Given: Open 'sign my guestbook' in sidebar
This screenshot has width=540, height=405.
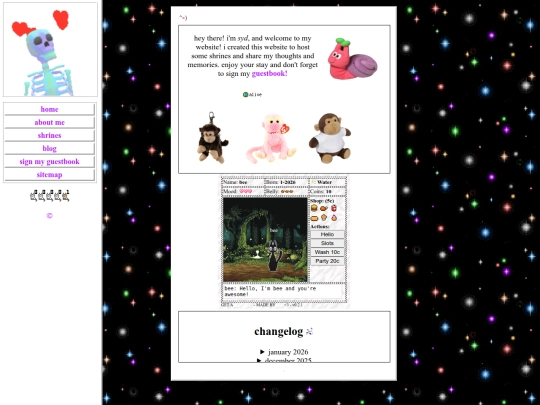Looking at the screenshot, I should [x=50, y=162].
